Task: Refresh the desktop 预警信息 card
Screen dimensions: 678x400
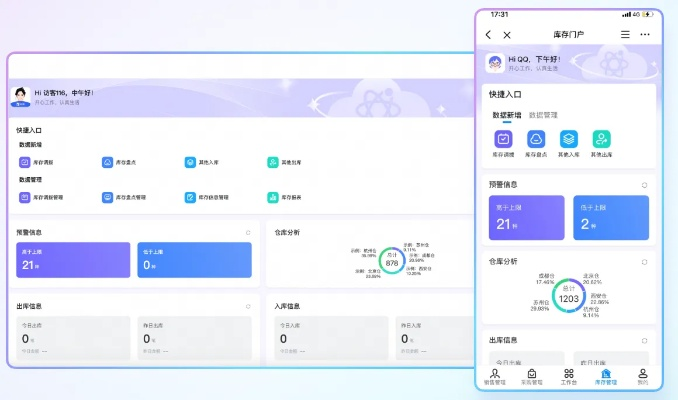Action: (247, 232)
